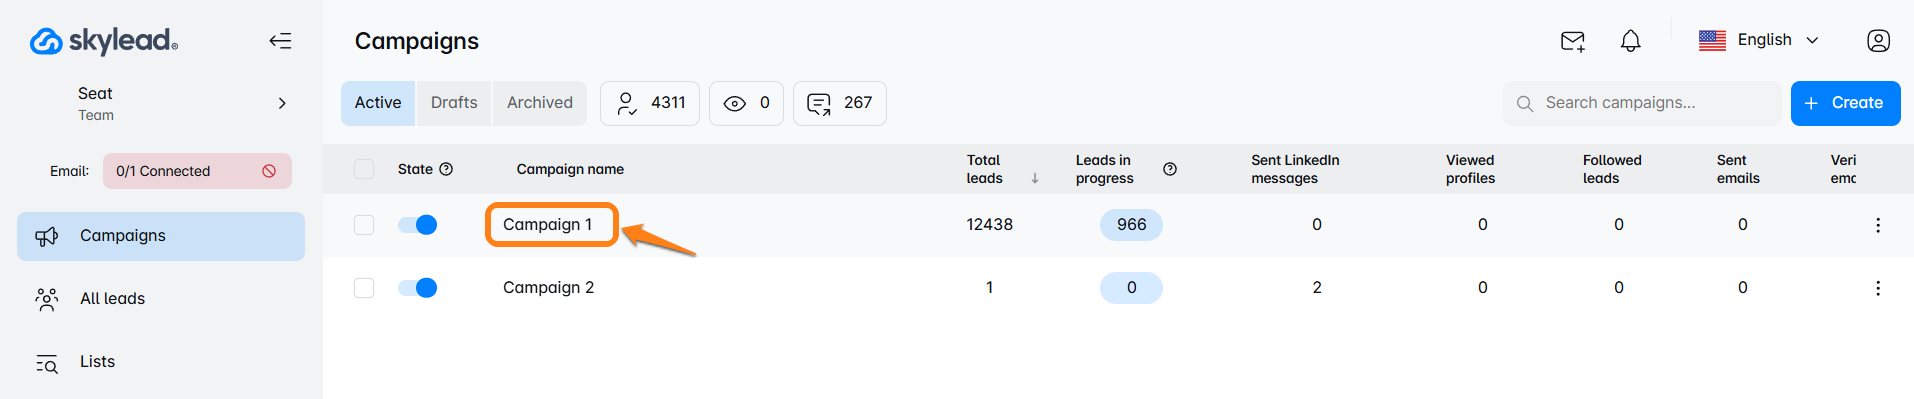Expand the Seat Team chevron

(282, 103)
